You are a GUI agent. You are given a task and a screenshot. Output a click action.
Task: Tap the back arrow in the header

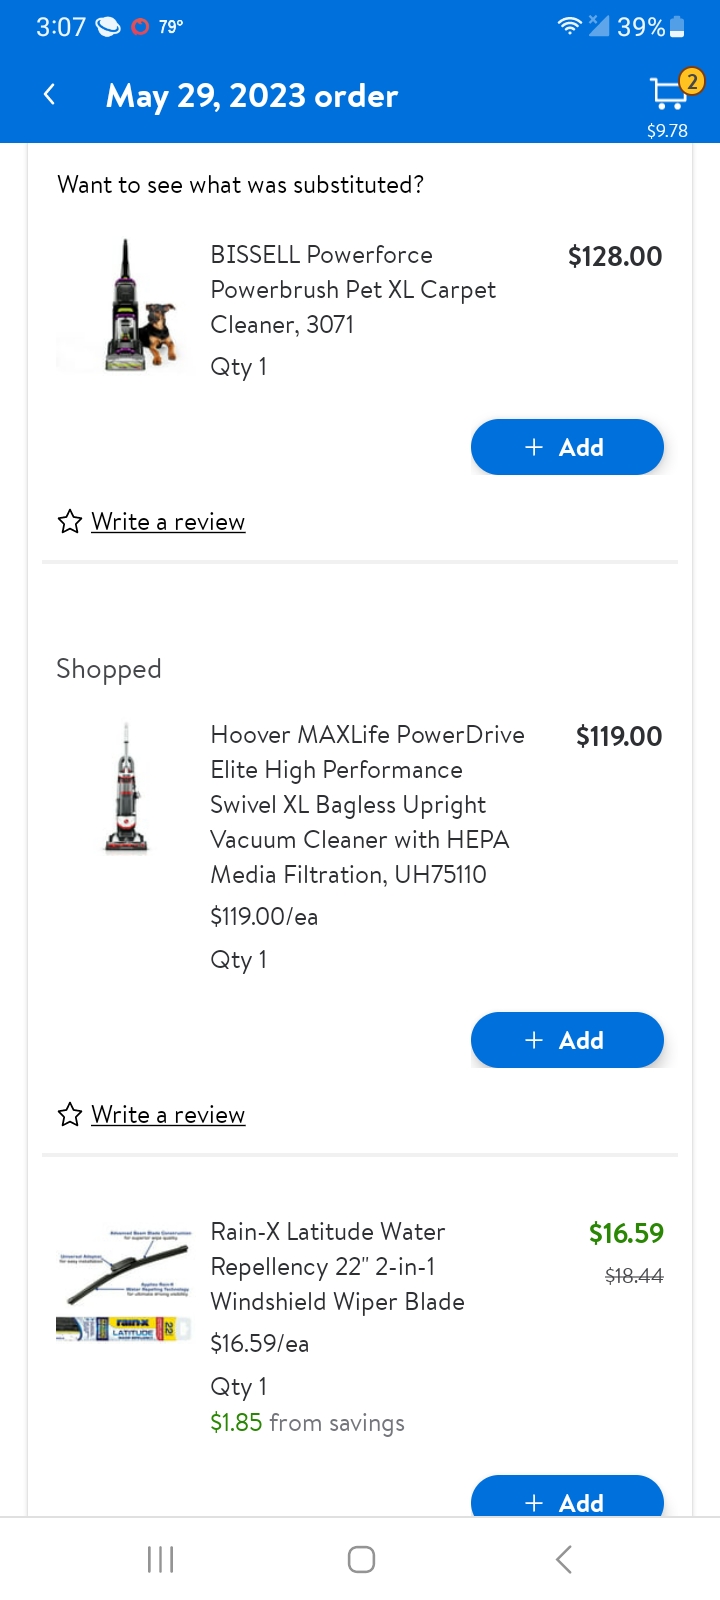point(49,95)
